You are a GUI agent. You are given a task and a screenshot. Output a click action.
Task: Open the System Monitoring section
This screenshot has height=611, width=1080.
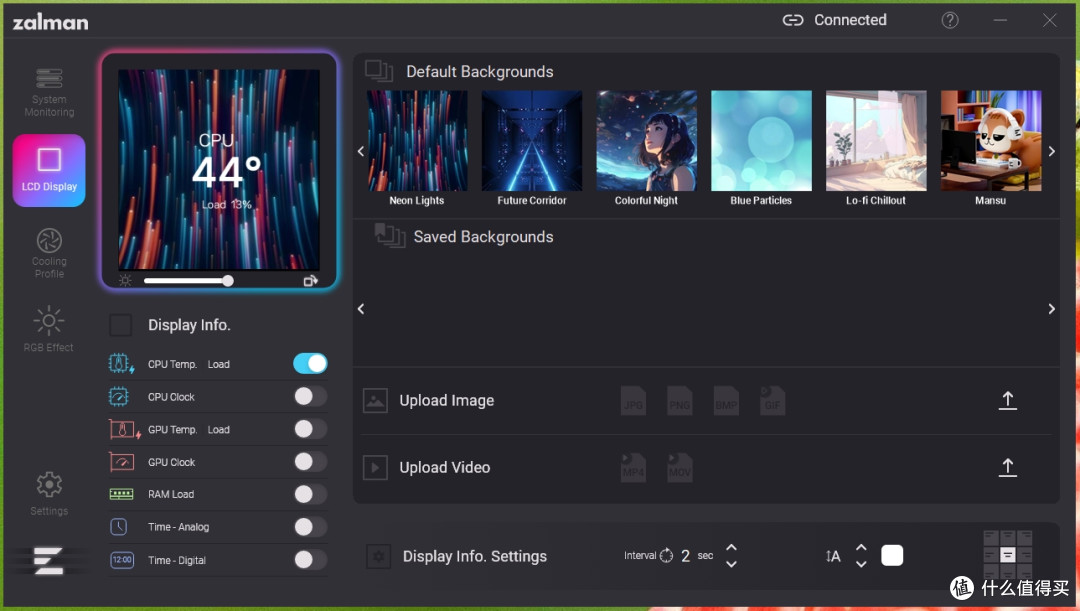click(x=49, y=92)
